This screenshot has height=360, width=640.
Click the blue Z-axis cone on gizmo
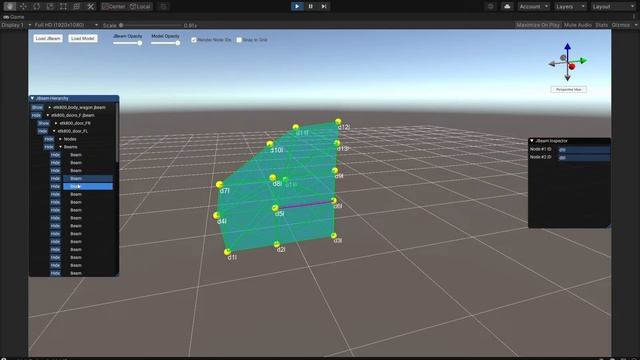567,47
